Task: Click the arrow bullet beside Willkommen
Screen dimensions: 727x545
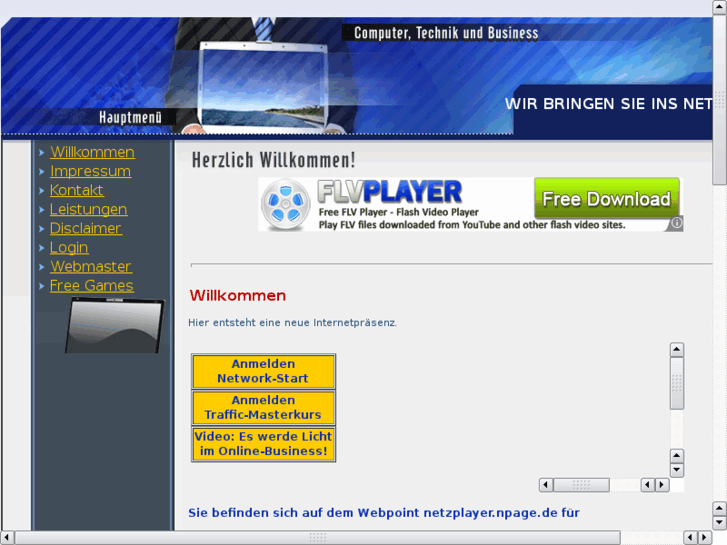Action: click(42, 153)
